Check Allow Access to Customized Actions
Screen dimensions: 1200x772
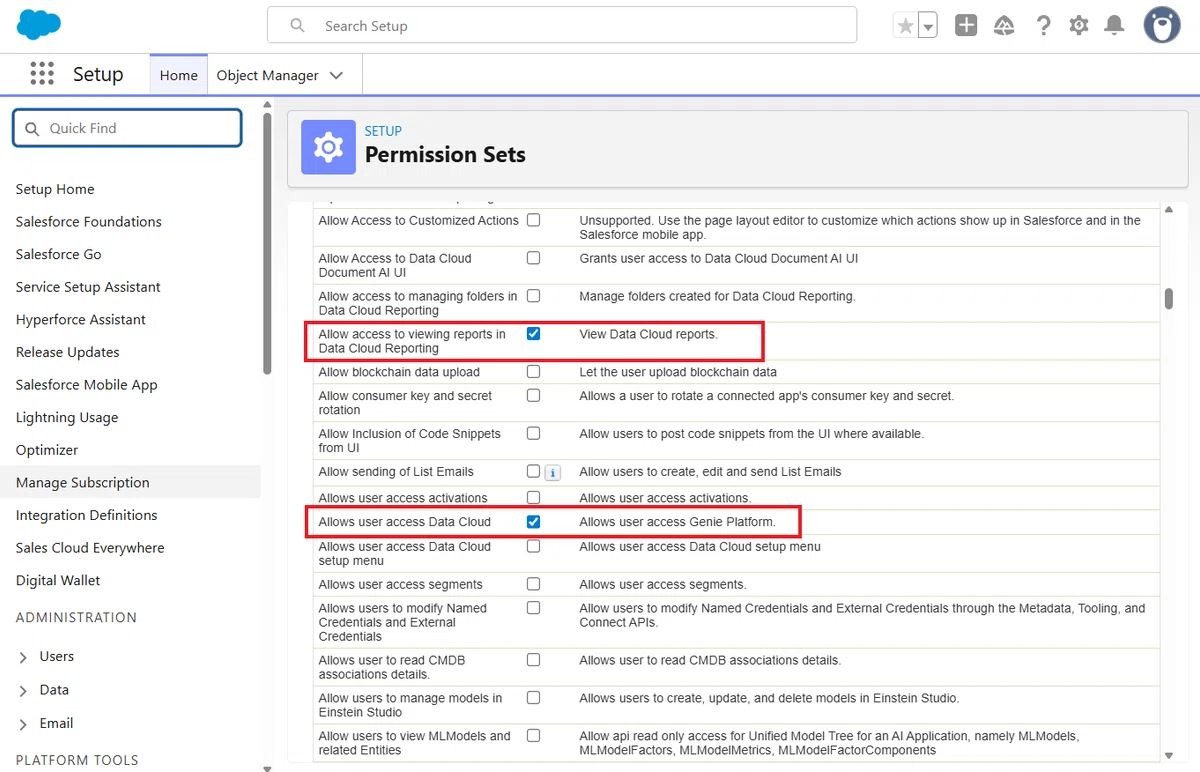coord(534,220)
